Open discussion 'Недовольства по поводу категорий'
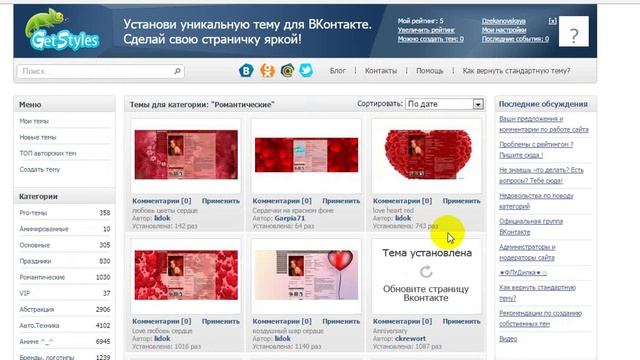 pos(536,201)
